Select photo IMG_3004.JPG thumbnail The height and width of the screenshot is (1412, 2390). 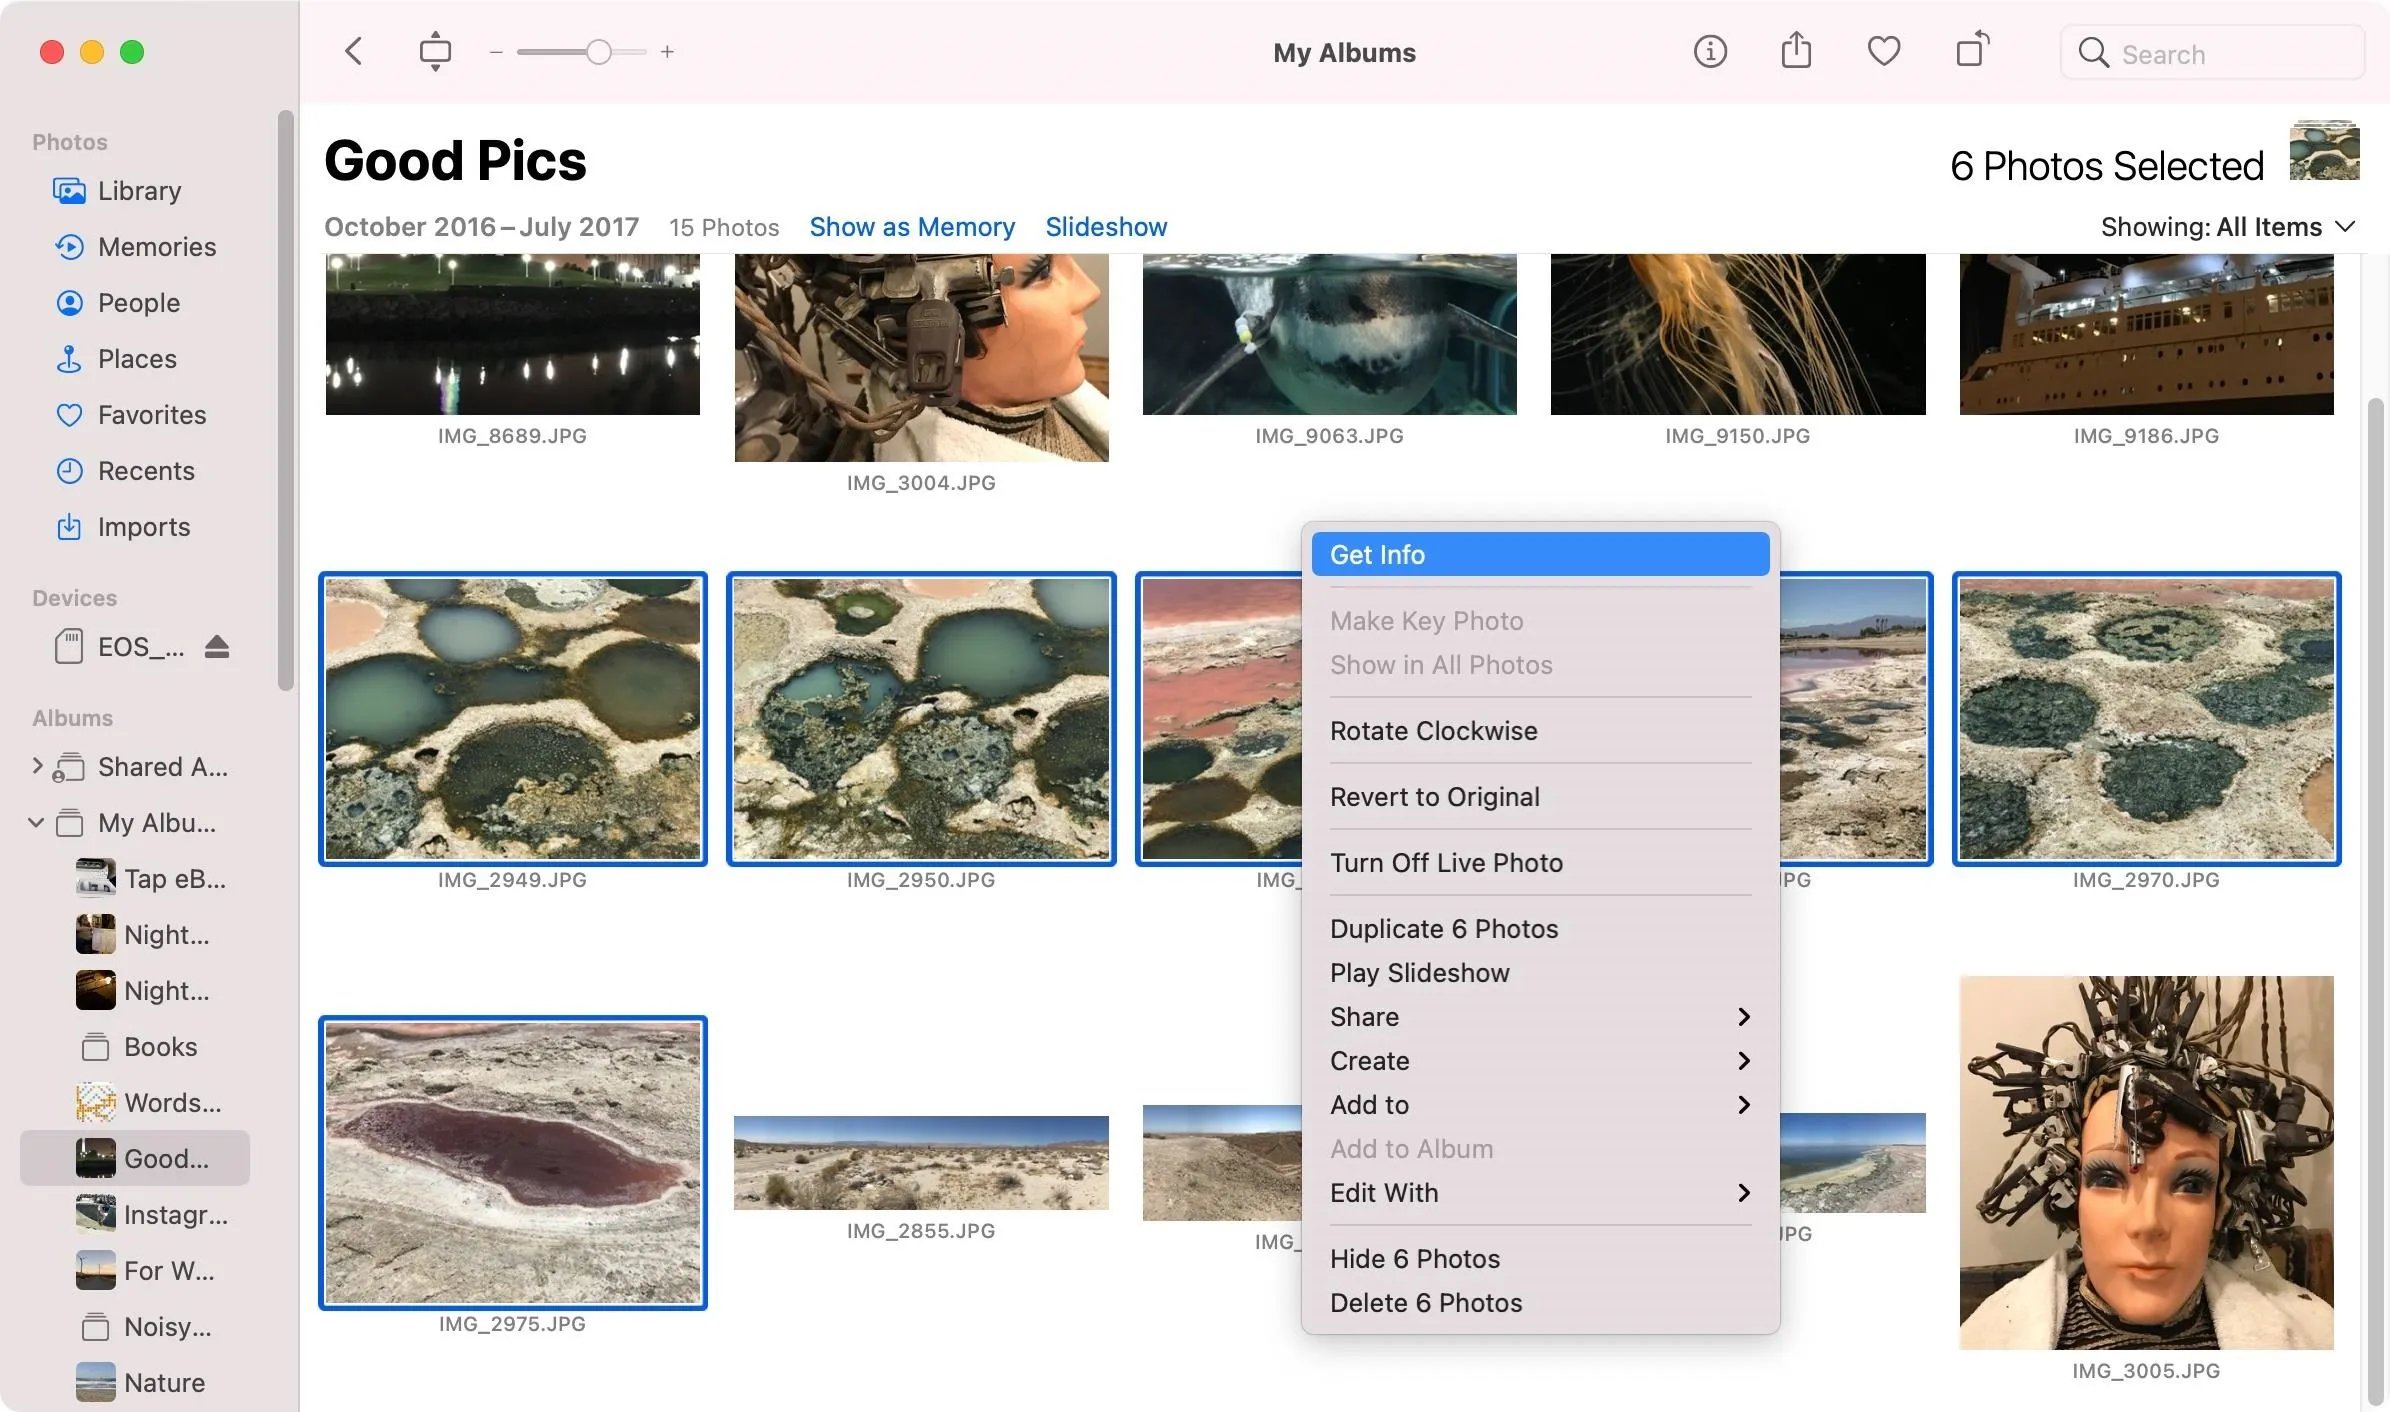[921, 357]
